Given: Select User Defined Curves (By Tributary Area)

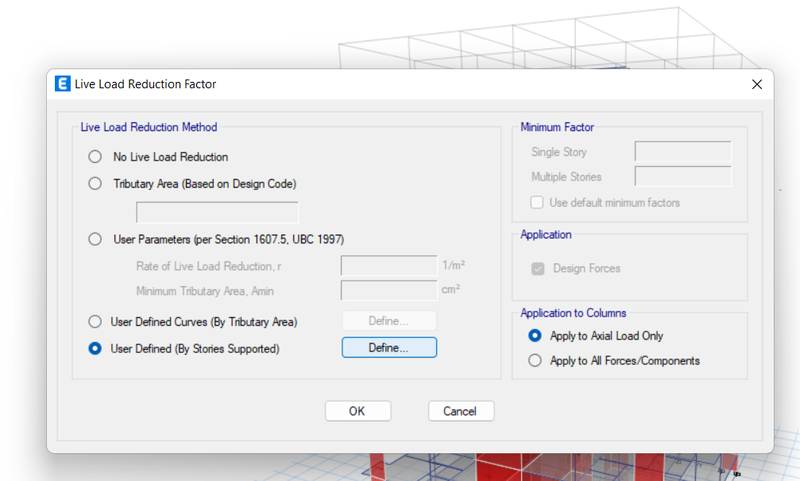Looking at the screenshot, I should (x=95, y=322).
